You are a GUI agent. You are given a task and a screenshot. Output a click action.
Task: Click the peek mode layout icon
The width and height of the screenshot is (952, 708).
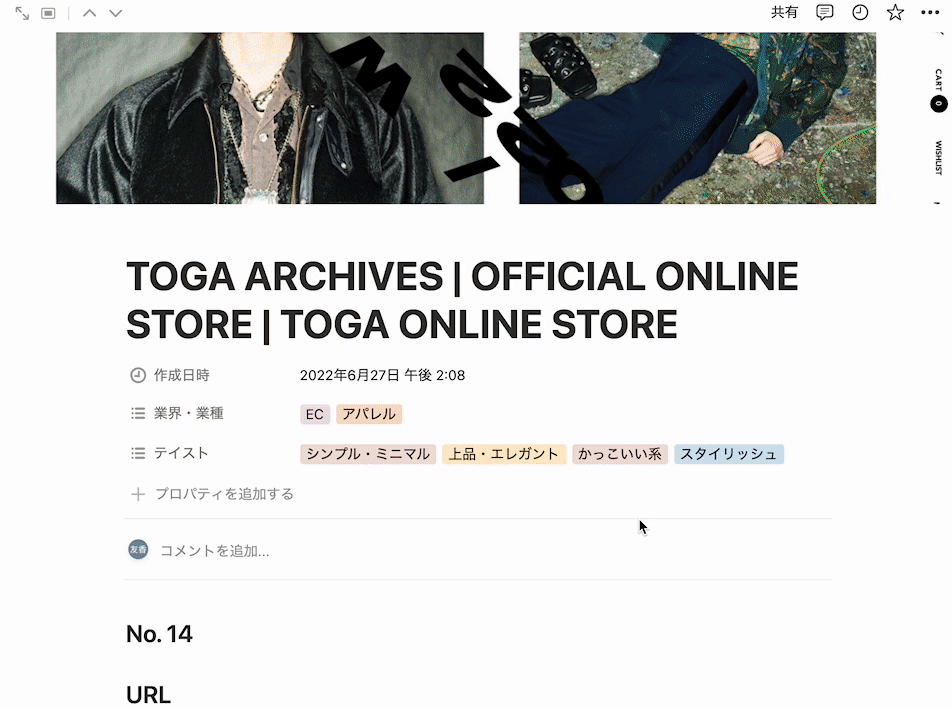click(48, 13)
